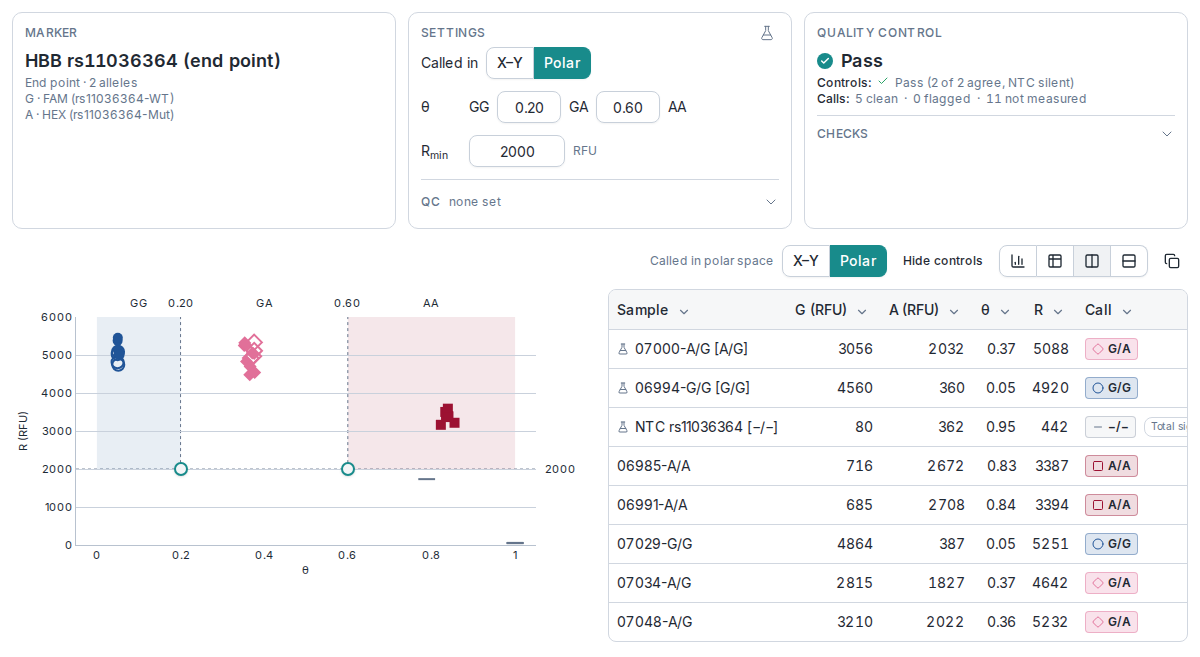The image size is (1200, 657).
Task: Grab the 0.20 threshold handle on plot
Action: 181,469
